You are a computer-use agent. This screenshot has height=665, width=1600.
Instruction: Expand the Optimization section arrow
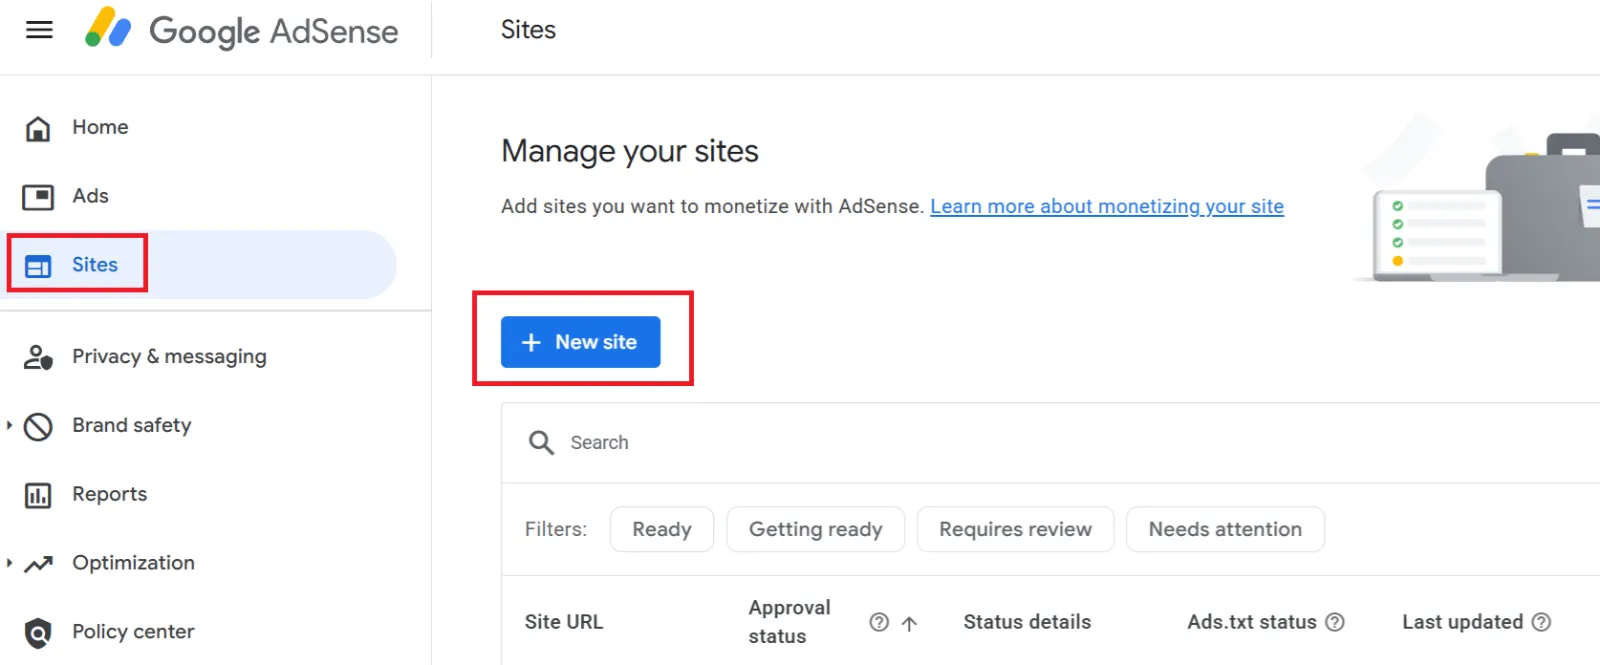point(10,563)
